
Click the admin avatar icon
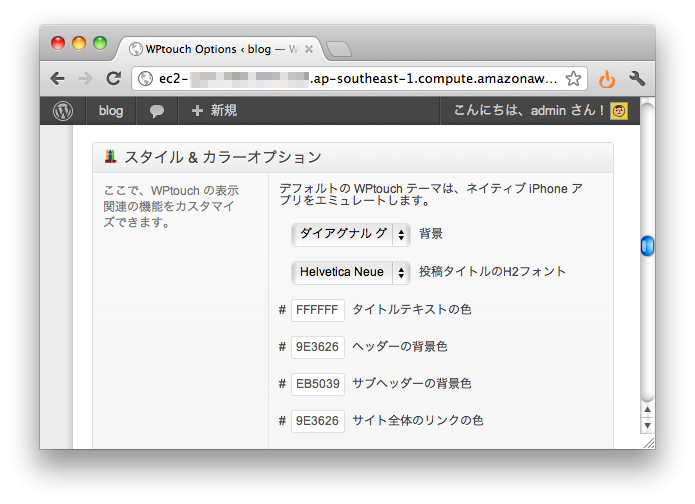click(x=619, y=111)
